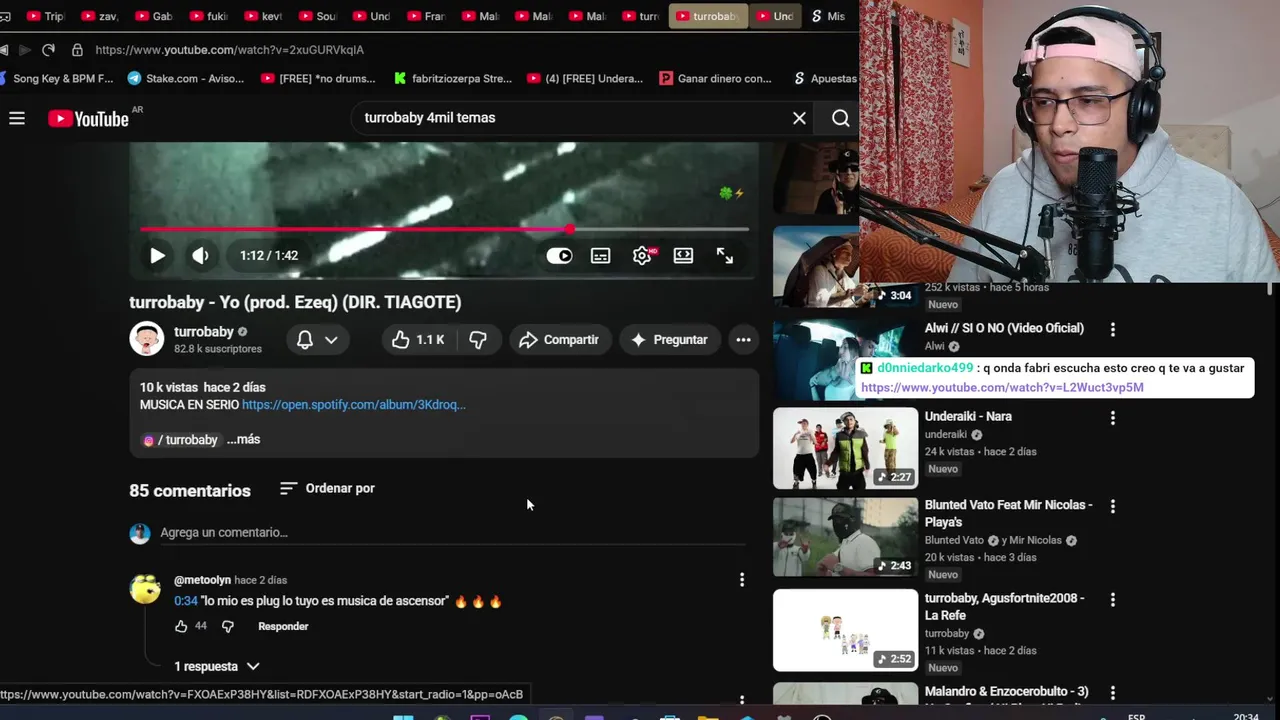Switch to the fukii browser tab
This screenshot has height=720, width=1280.
coord(207,16)
